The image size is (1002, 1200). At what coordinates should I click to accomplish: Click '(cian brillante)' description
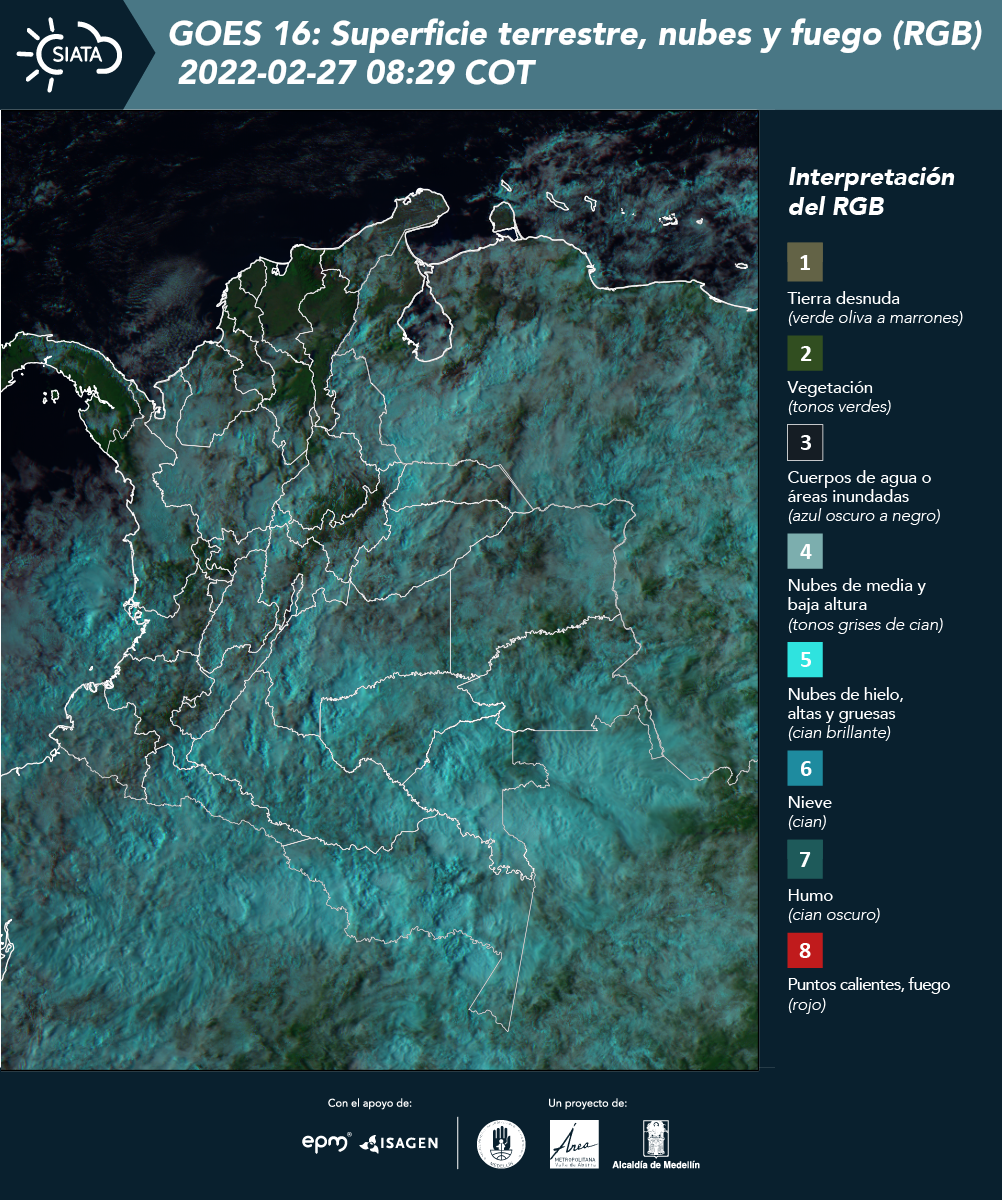click(839, 732)
